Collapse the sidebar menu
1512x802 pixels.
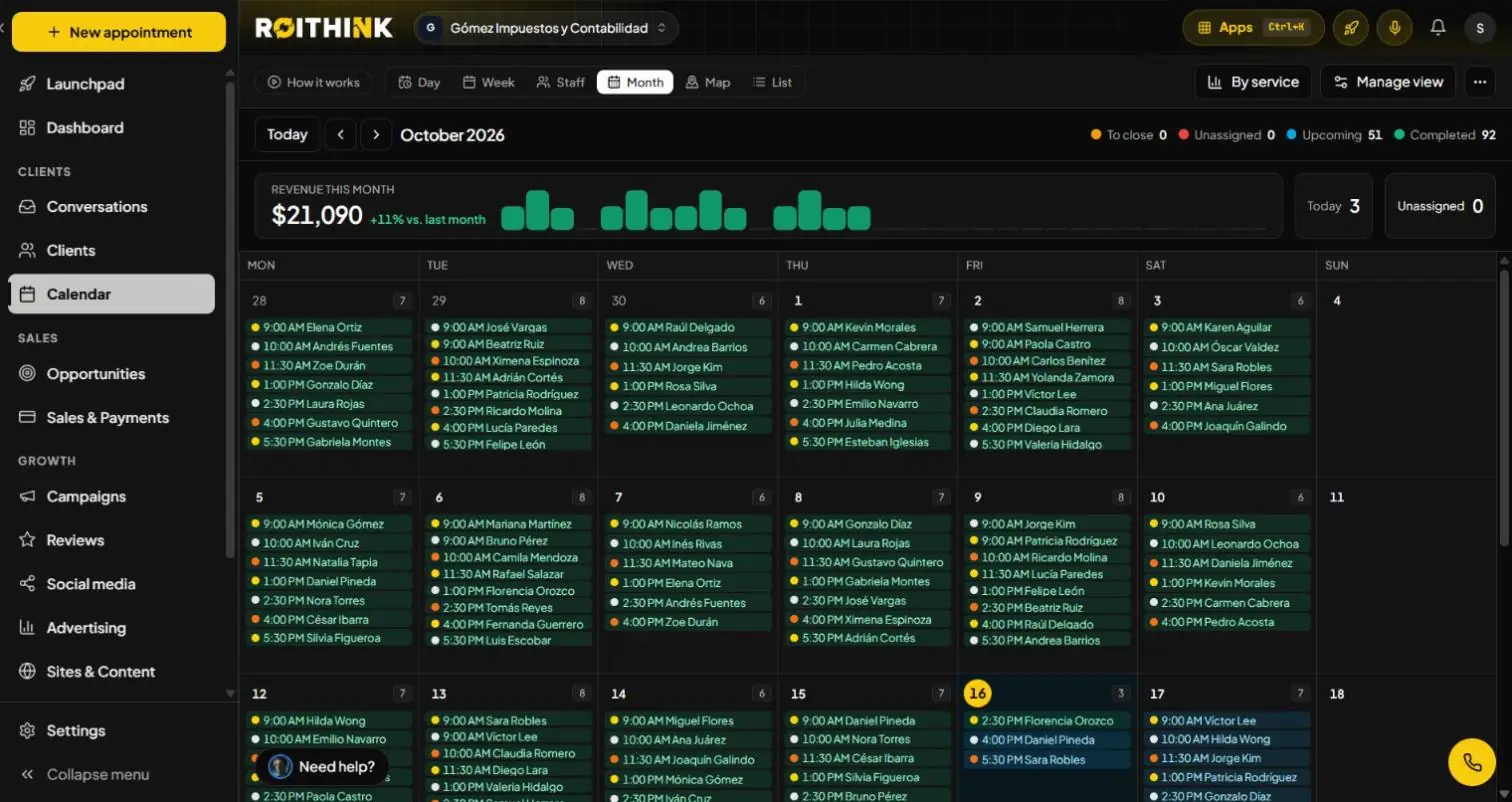tap(111, 775)
